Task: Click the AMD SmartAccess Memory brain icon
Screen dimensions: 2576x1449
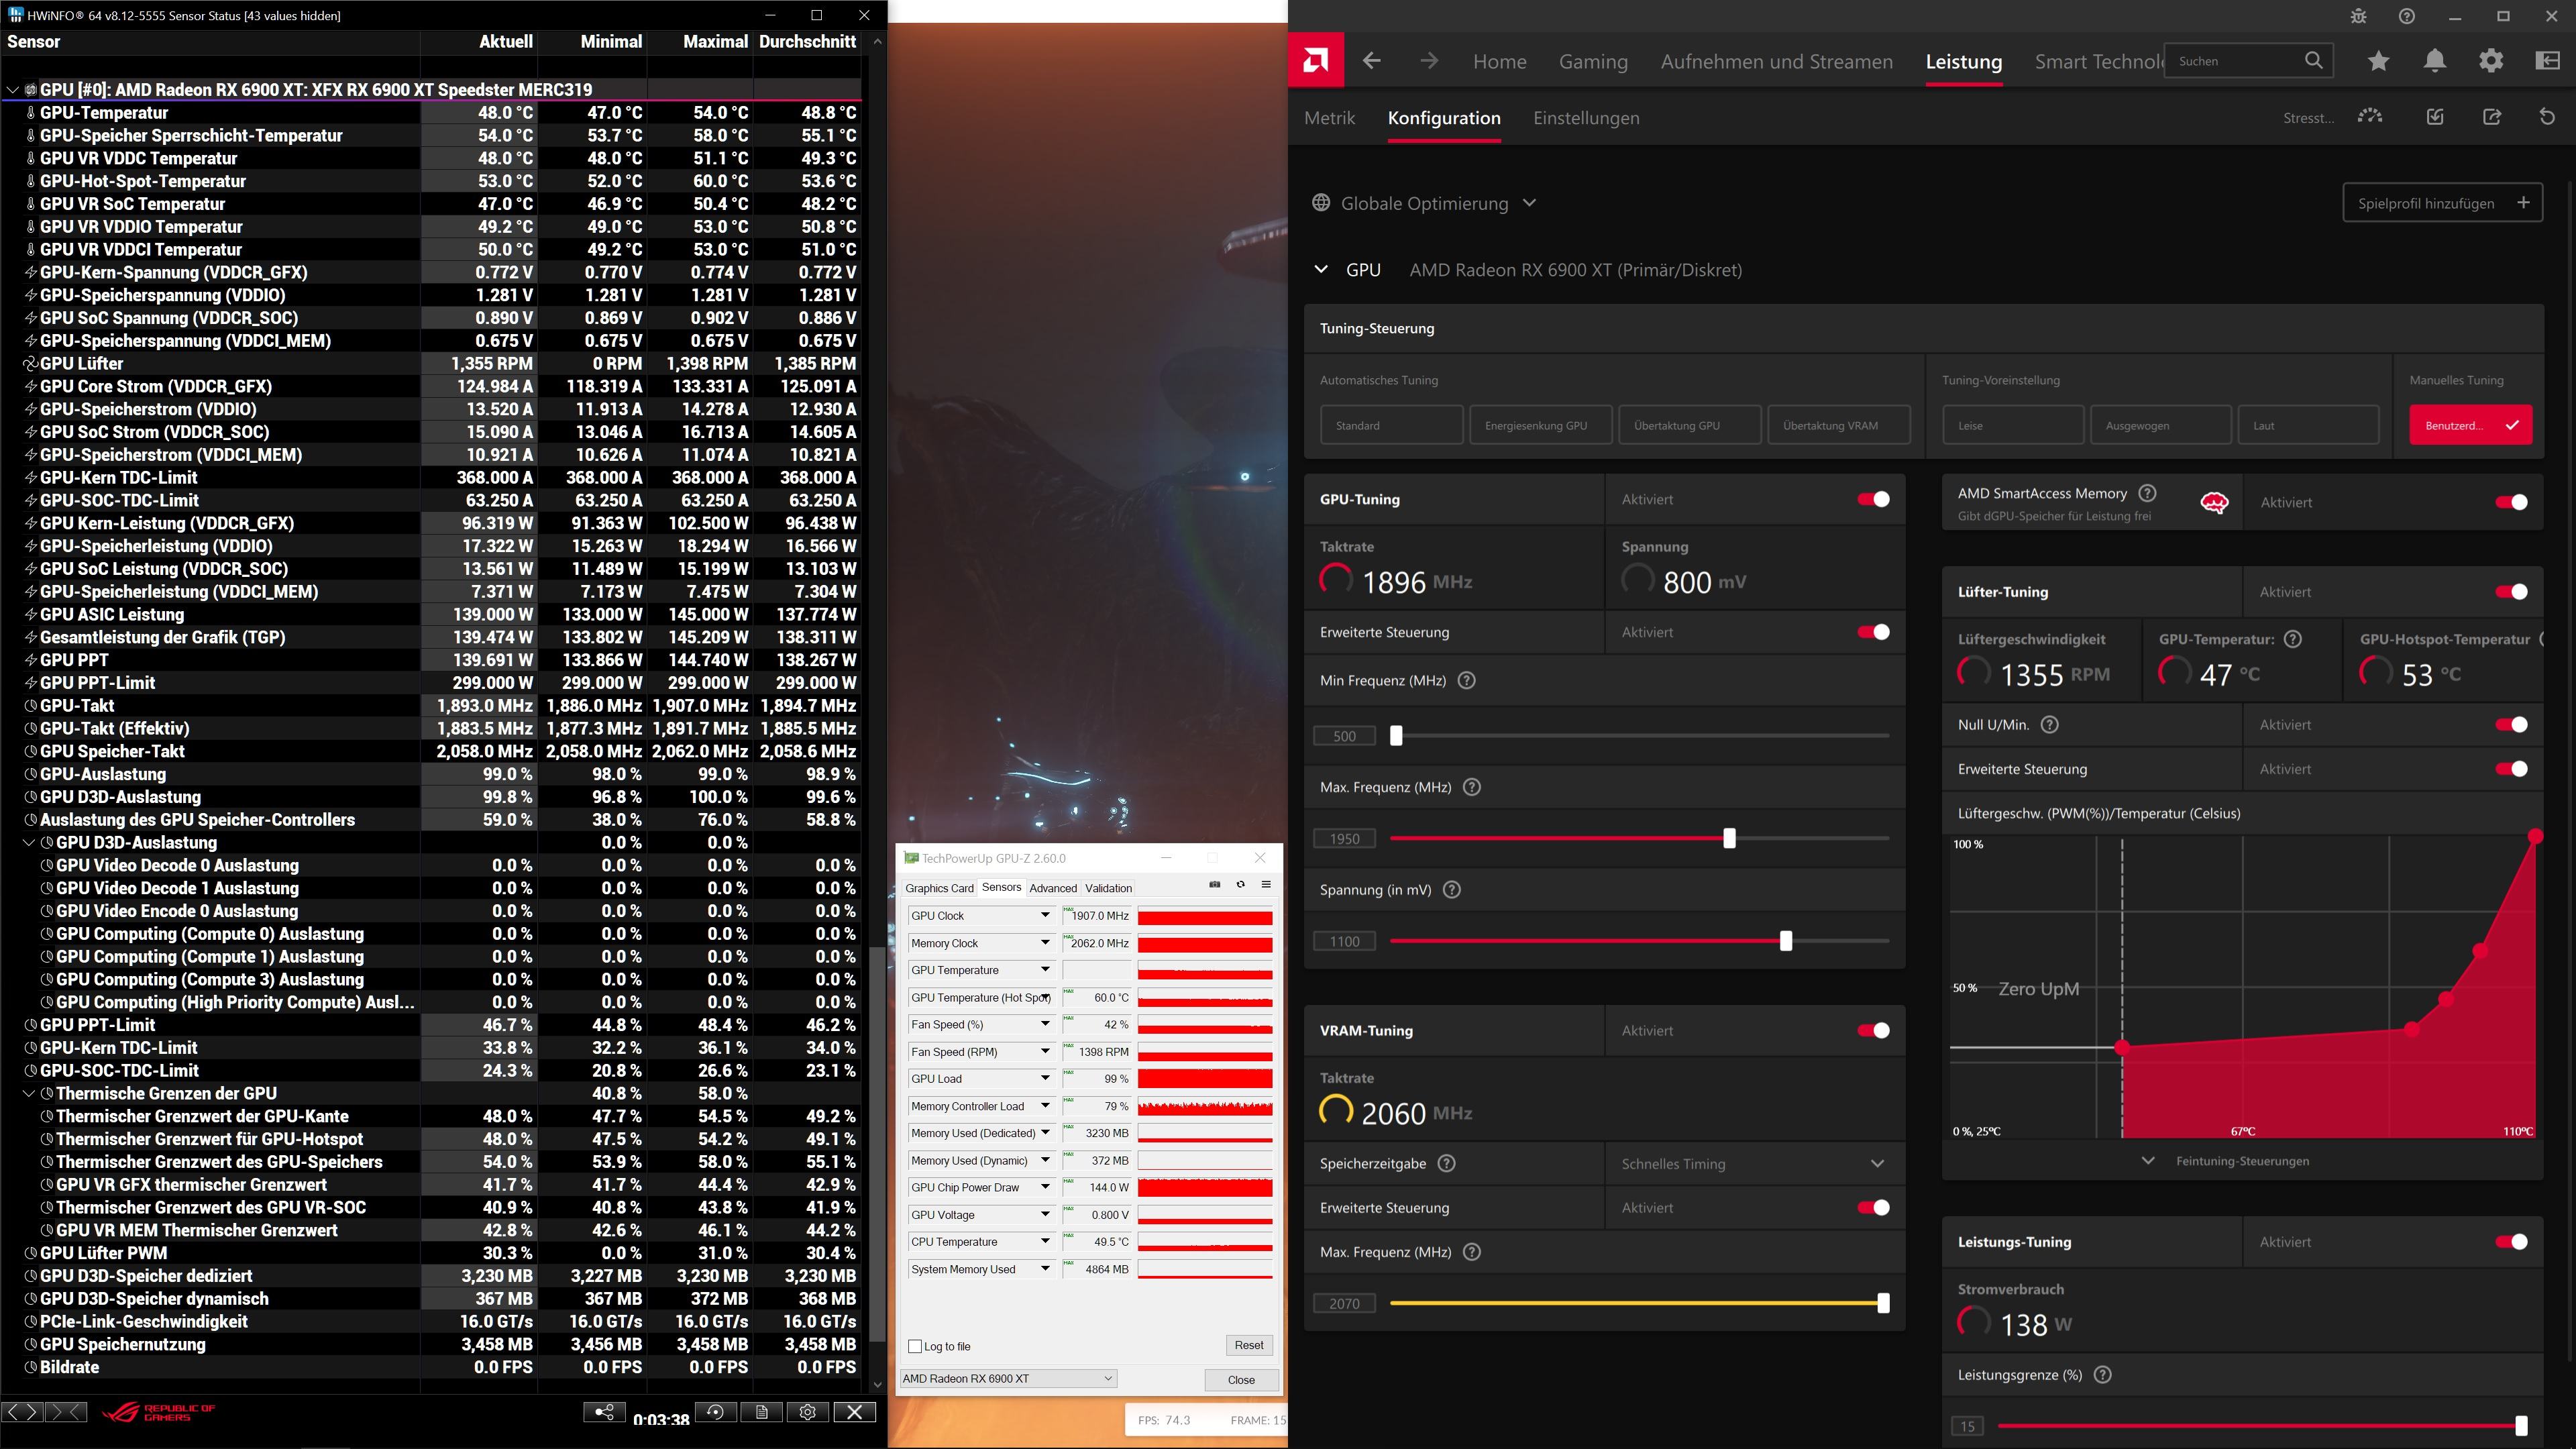Action: click(2214, 503)
